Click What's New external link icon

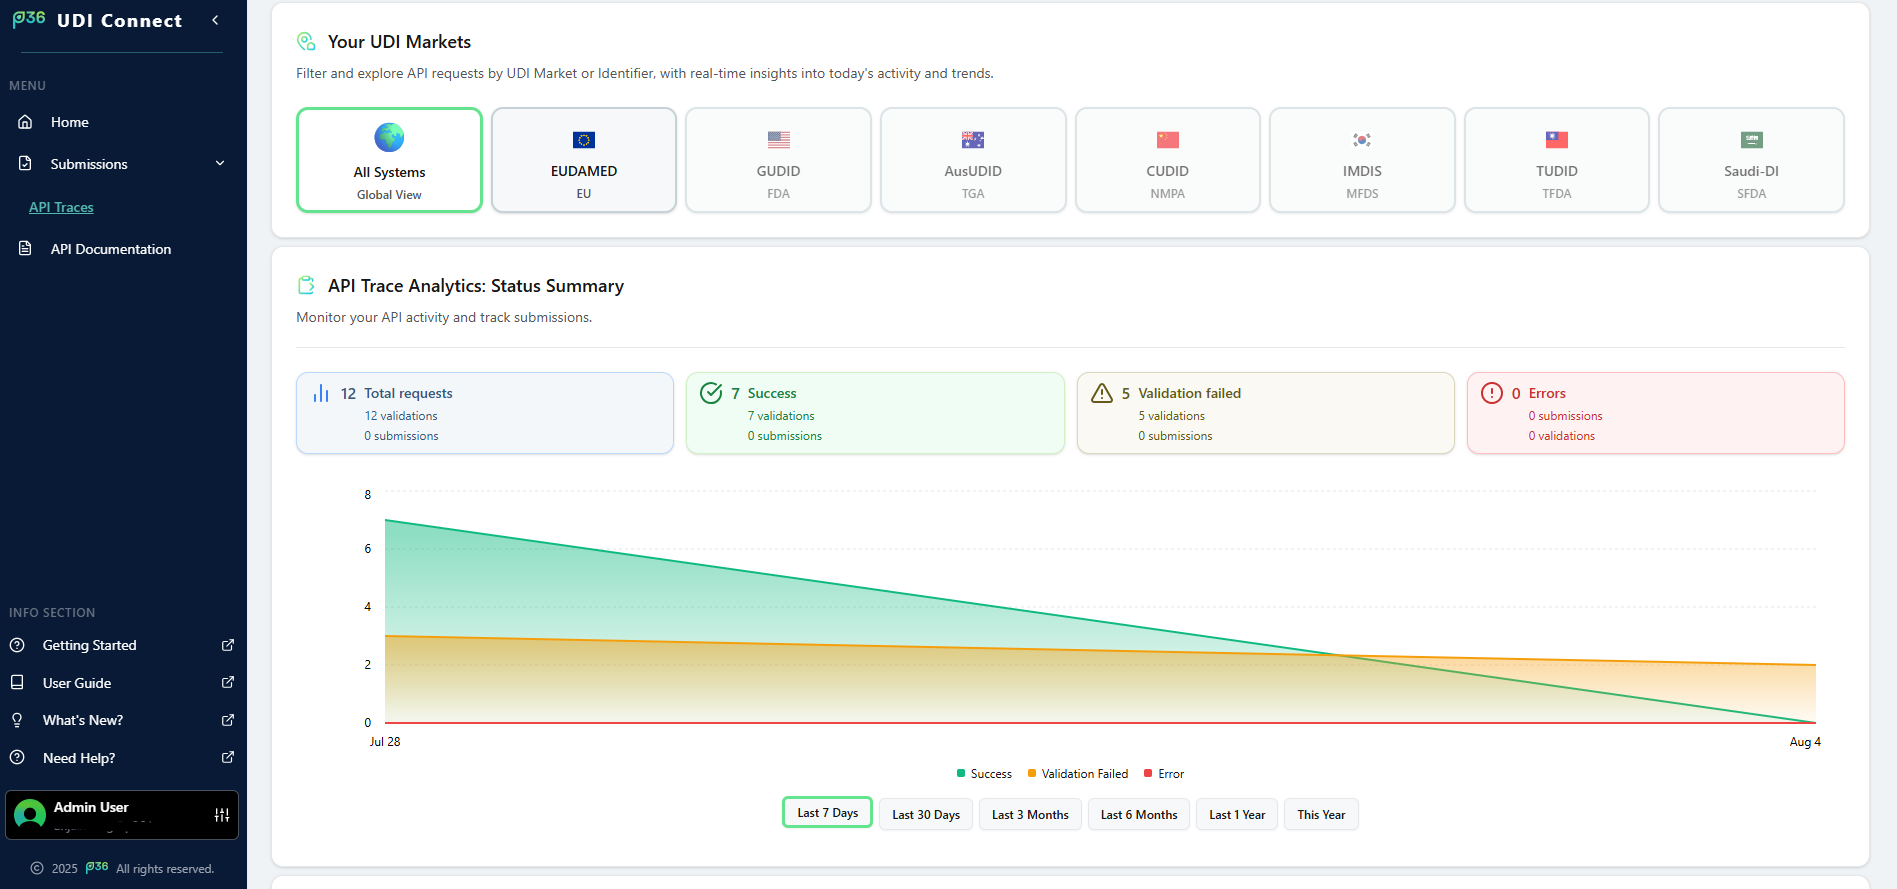coord(228,720)
